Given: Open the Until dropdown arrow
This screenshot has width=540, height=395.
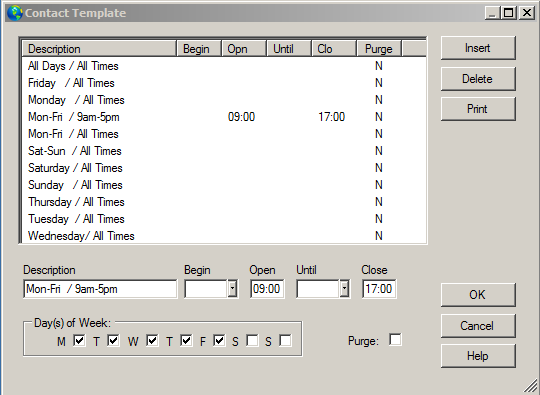Looking at the screenshot, I should coord(344,289).
